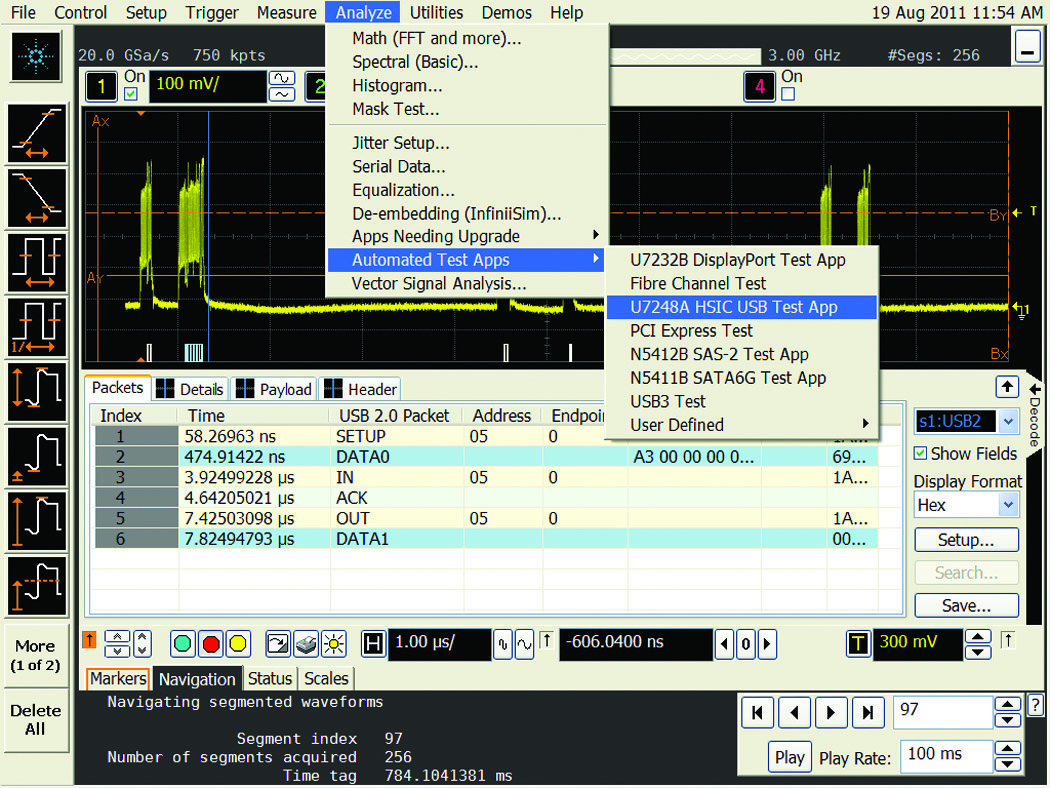Toggle channel 1 On checkbox
Viewport: 1050px width, 788px height.
(x=131, y=94)
